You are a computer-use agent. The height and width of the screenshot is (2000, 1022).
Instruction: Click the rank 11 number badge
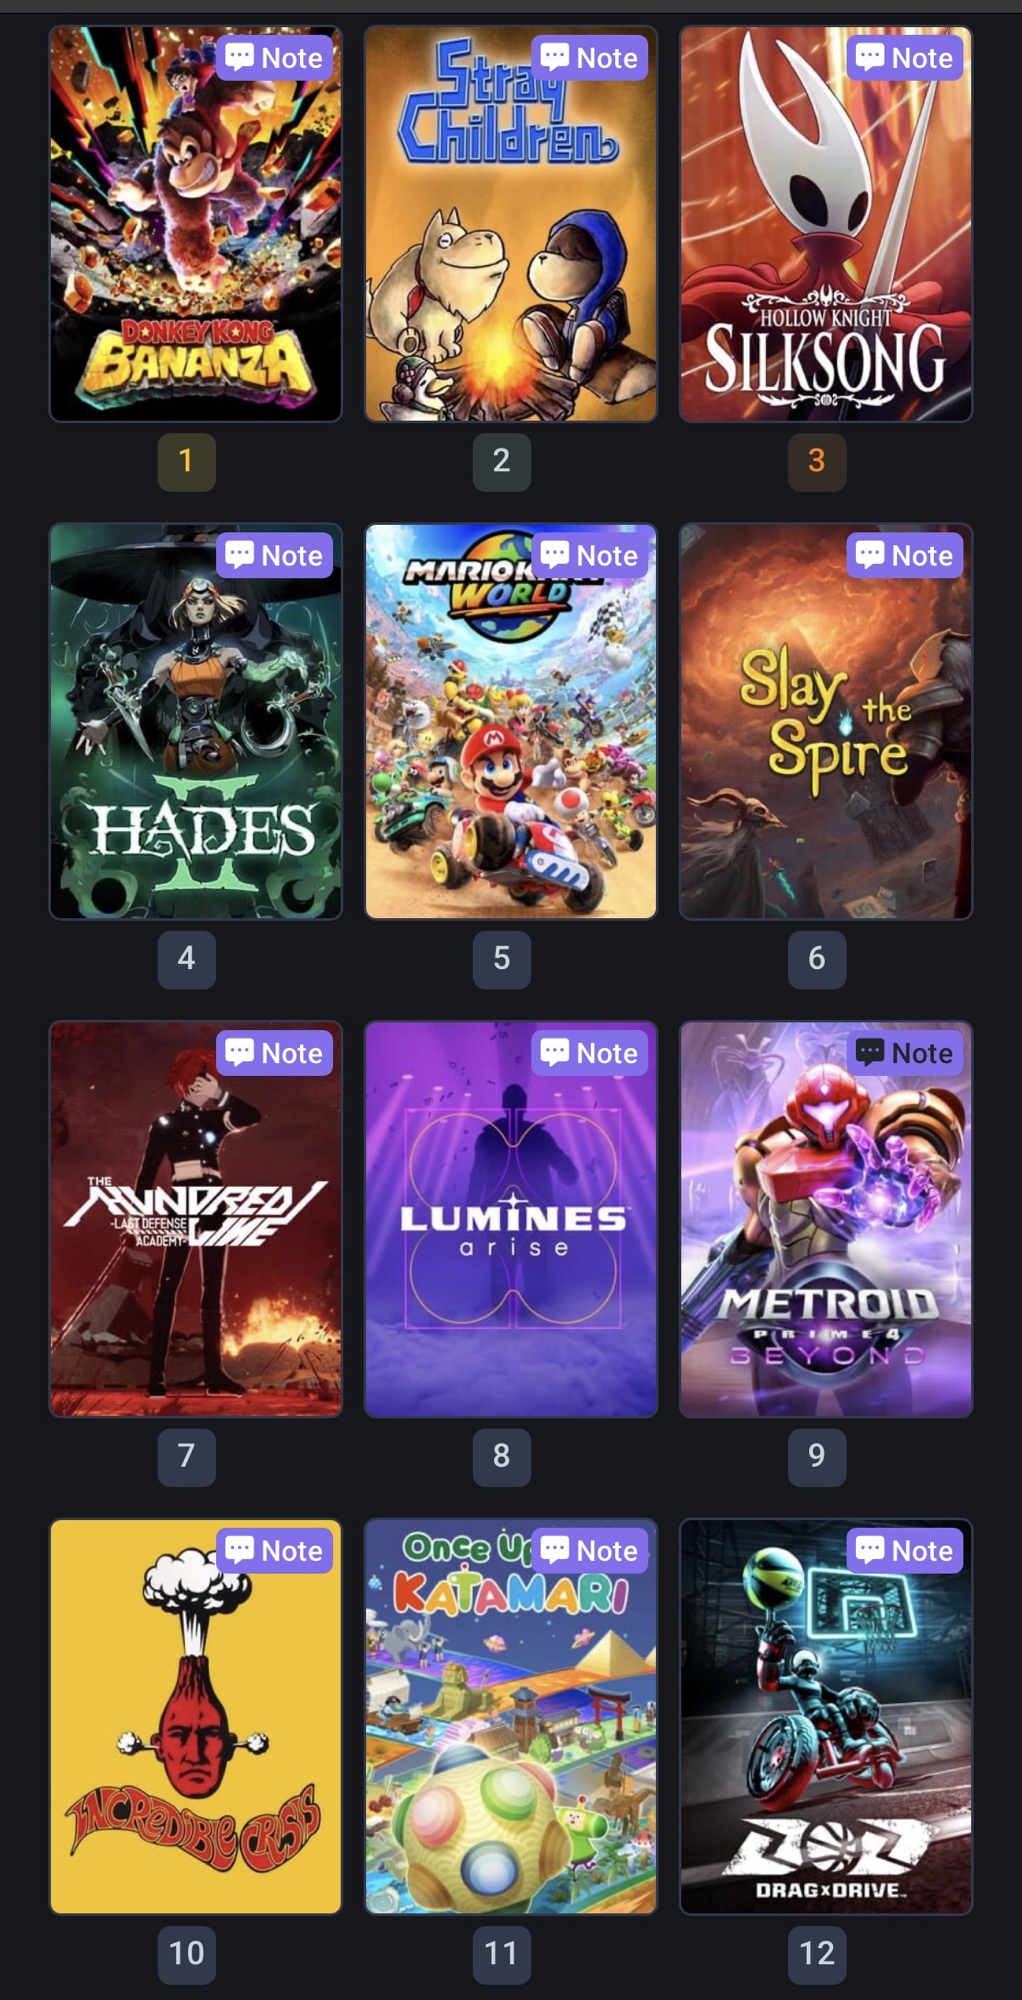(x=502, y=1953)
